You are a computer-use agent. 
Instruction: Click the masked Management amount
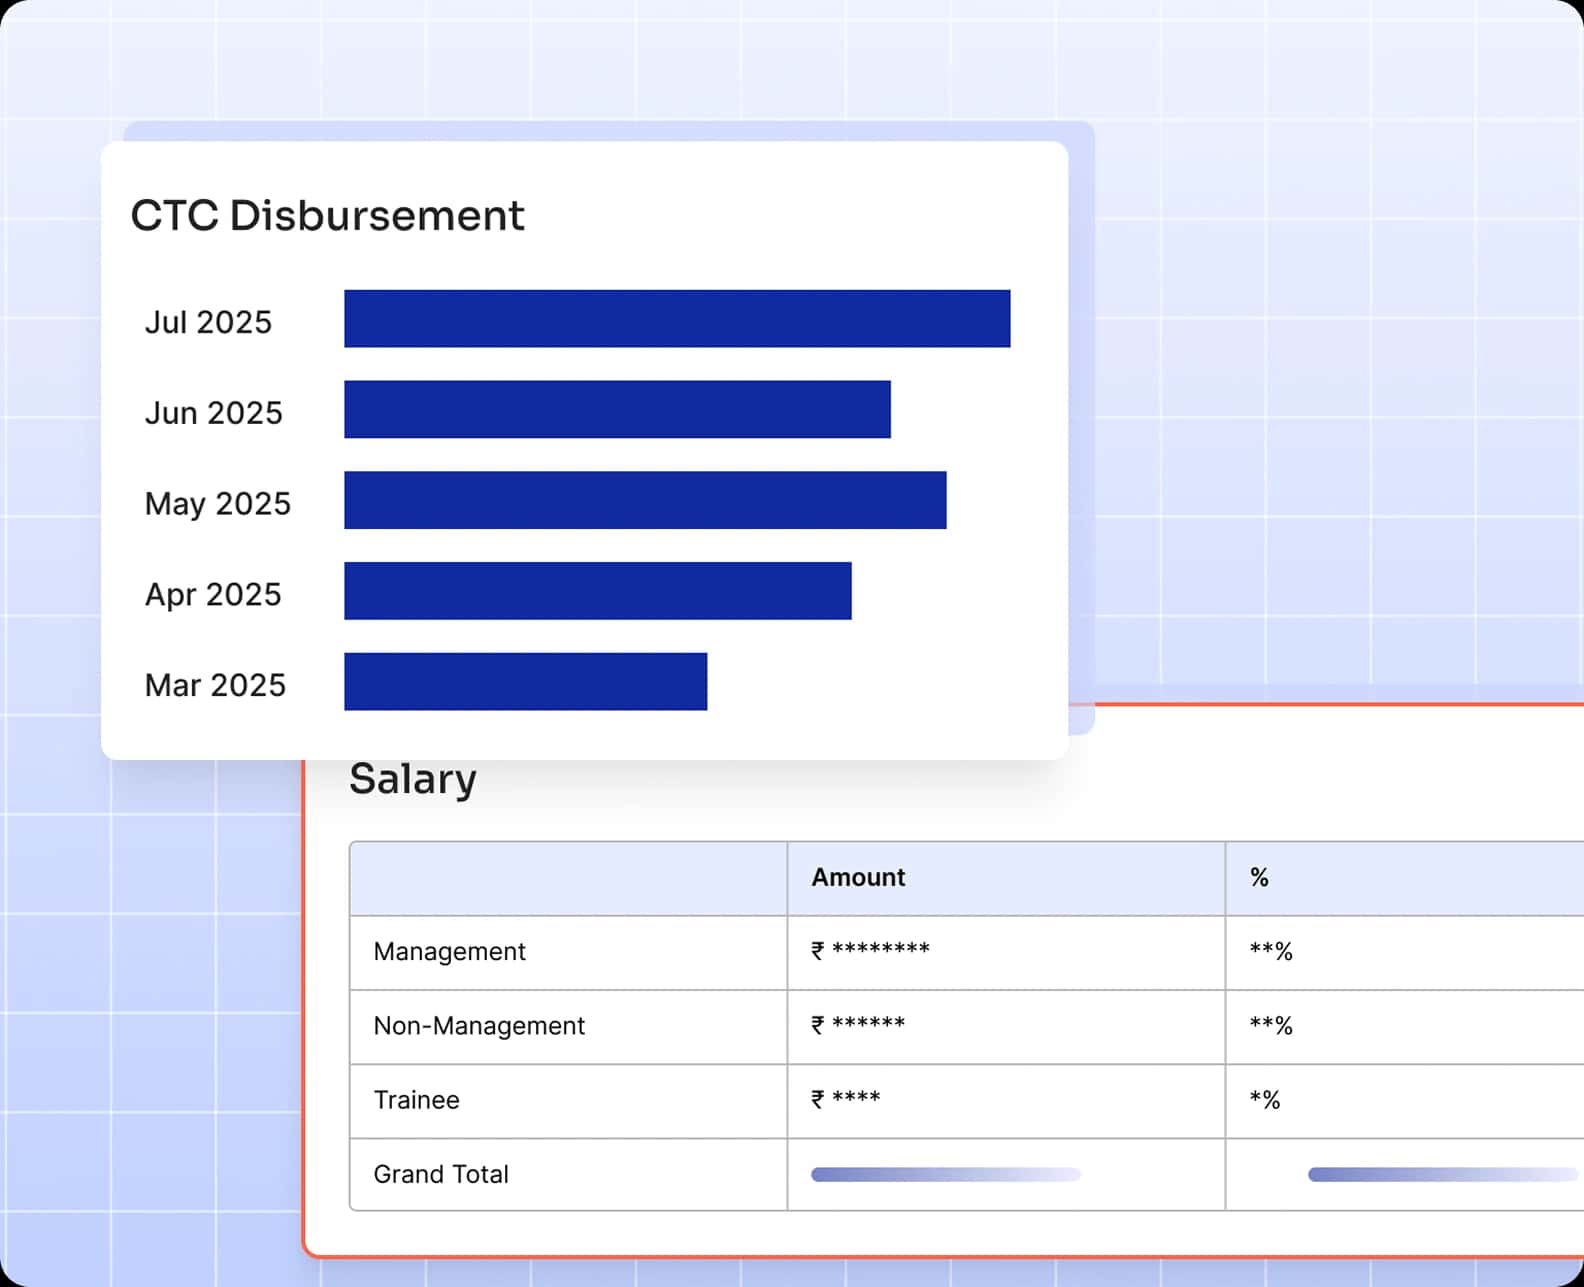pos(870,951)
